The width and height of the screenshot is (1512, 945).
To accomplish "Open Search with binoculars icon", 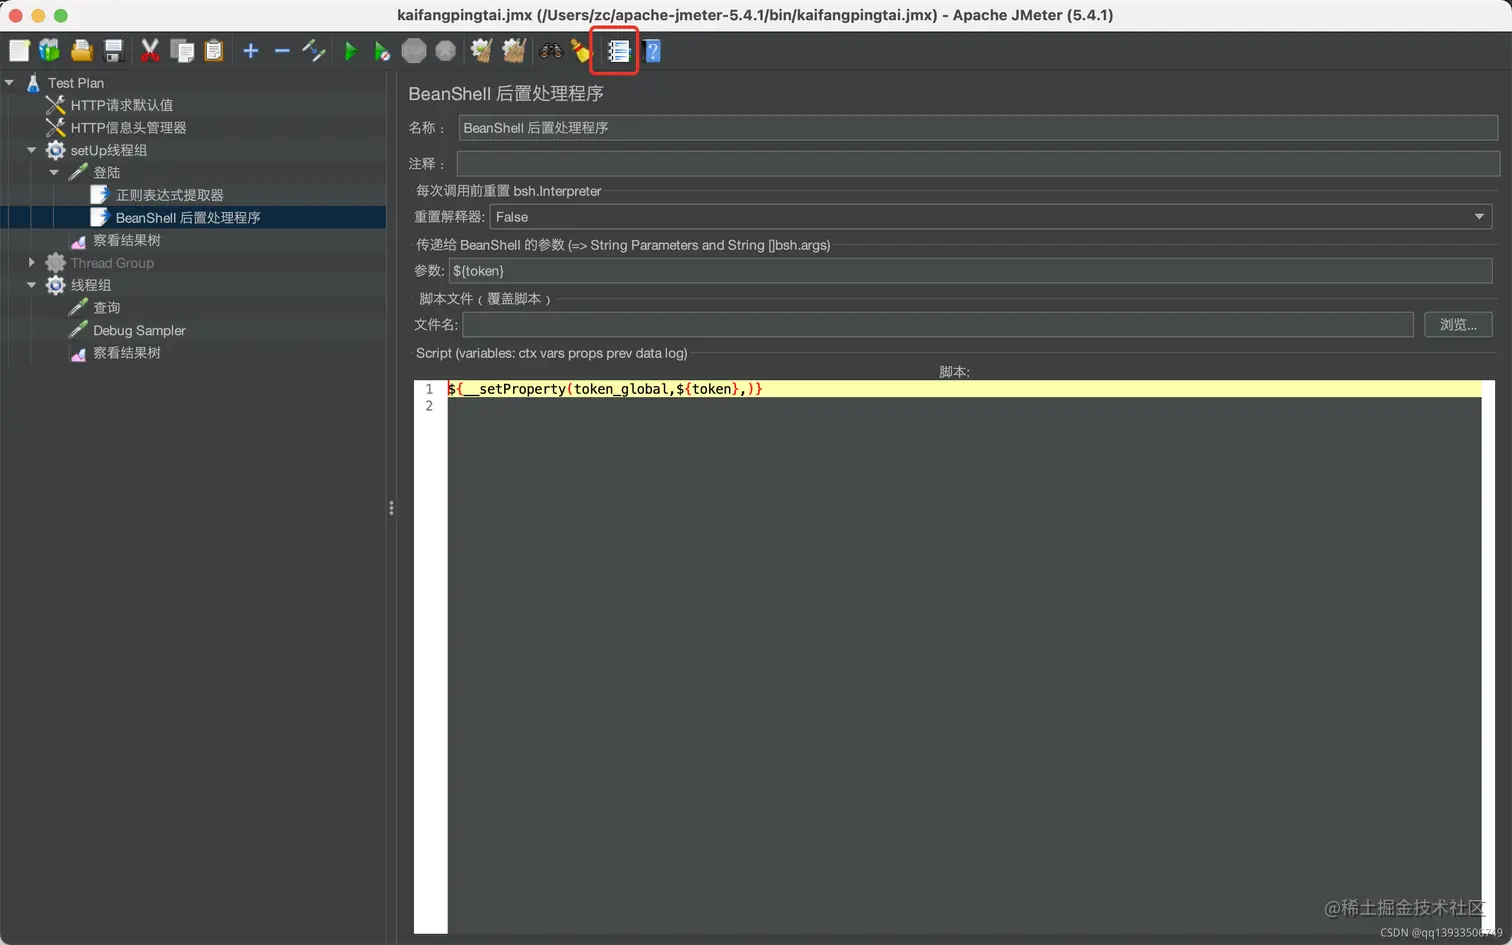I will [551, 50].
